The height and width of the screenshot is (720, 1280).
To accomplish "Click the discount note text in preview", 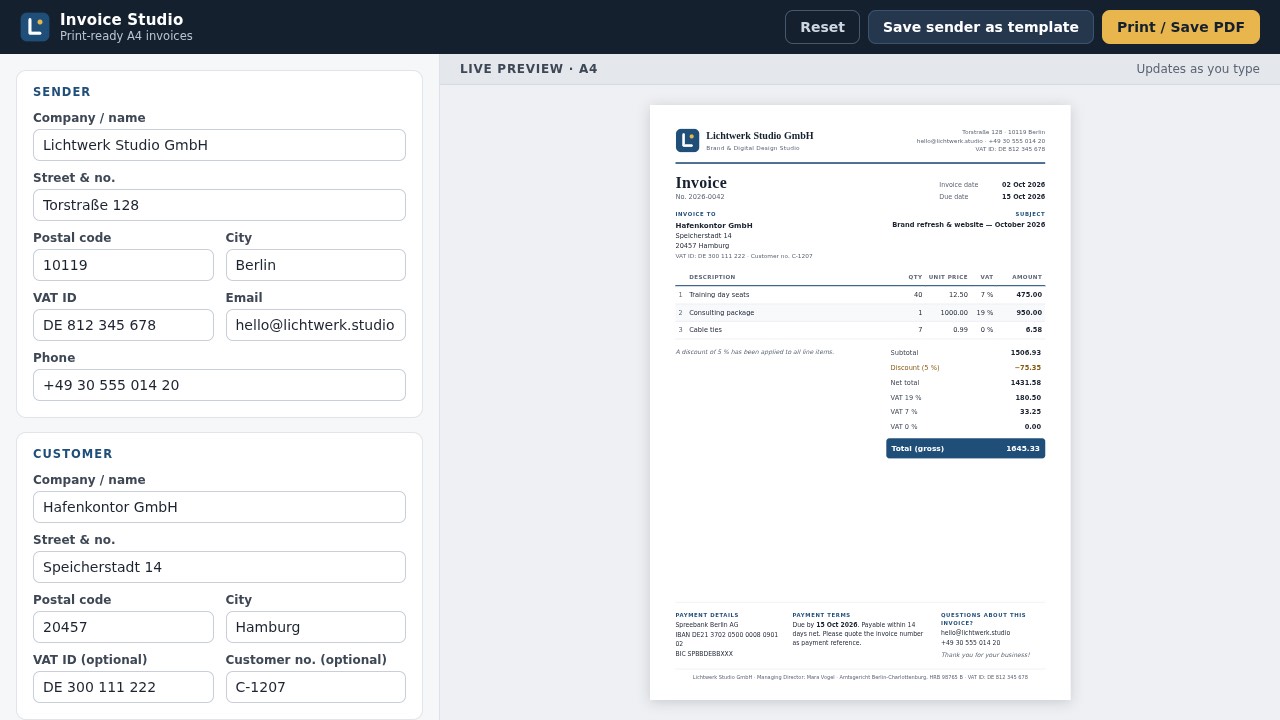I will tap(754, 352).
